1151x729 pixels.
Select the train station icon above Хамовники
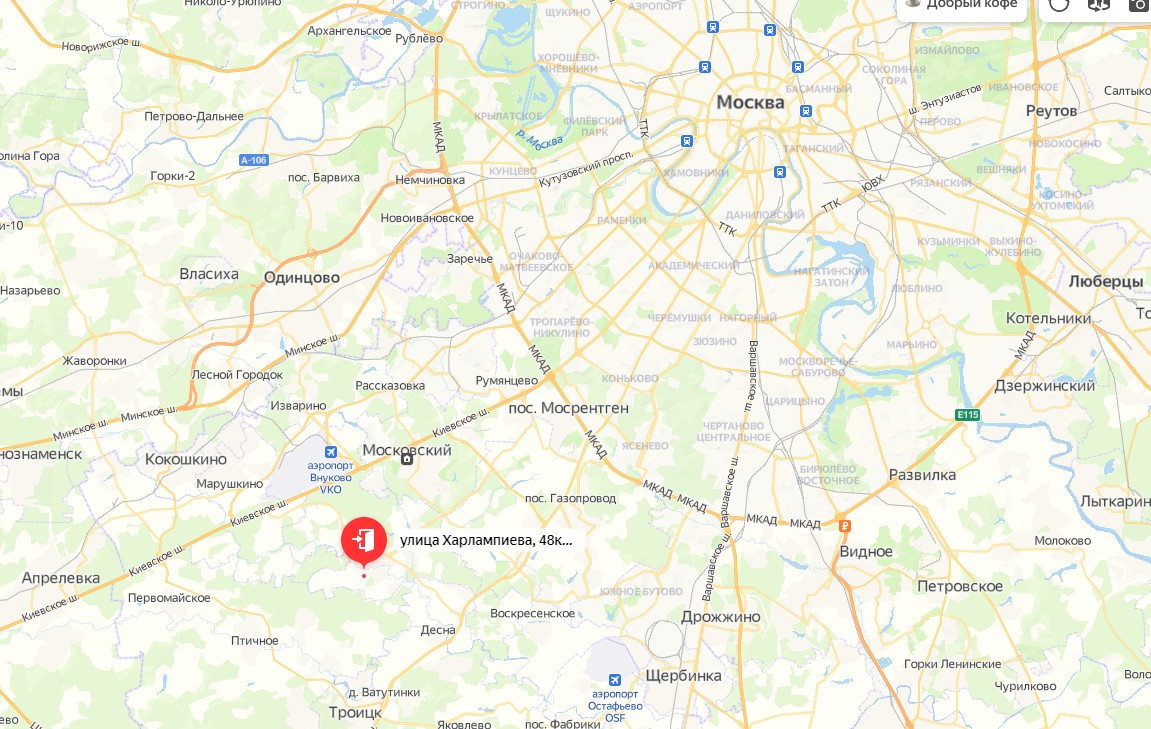687,141
